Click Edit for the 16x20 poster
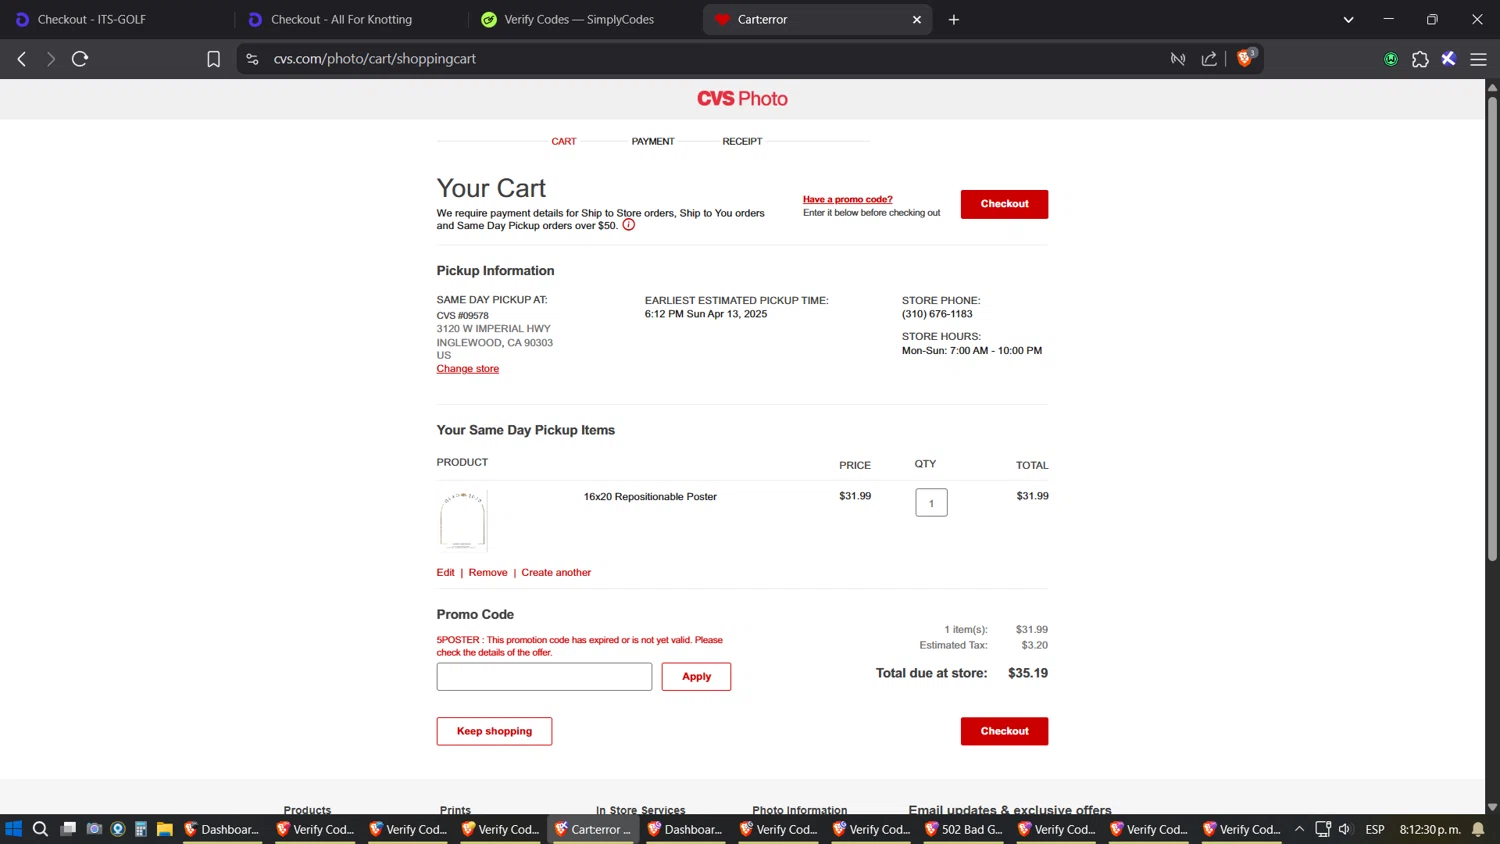 pos(445,573)
